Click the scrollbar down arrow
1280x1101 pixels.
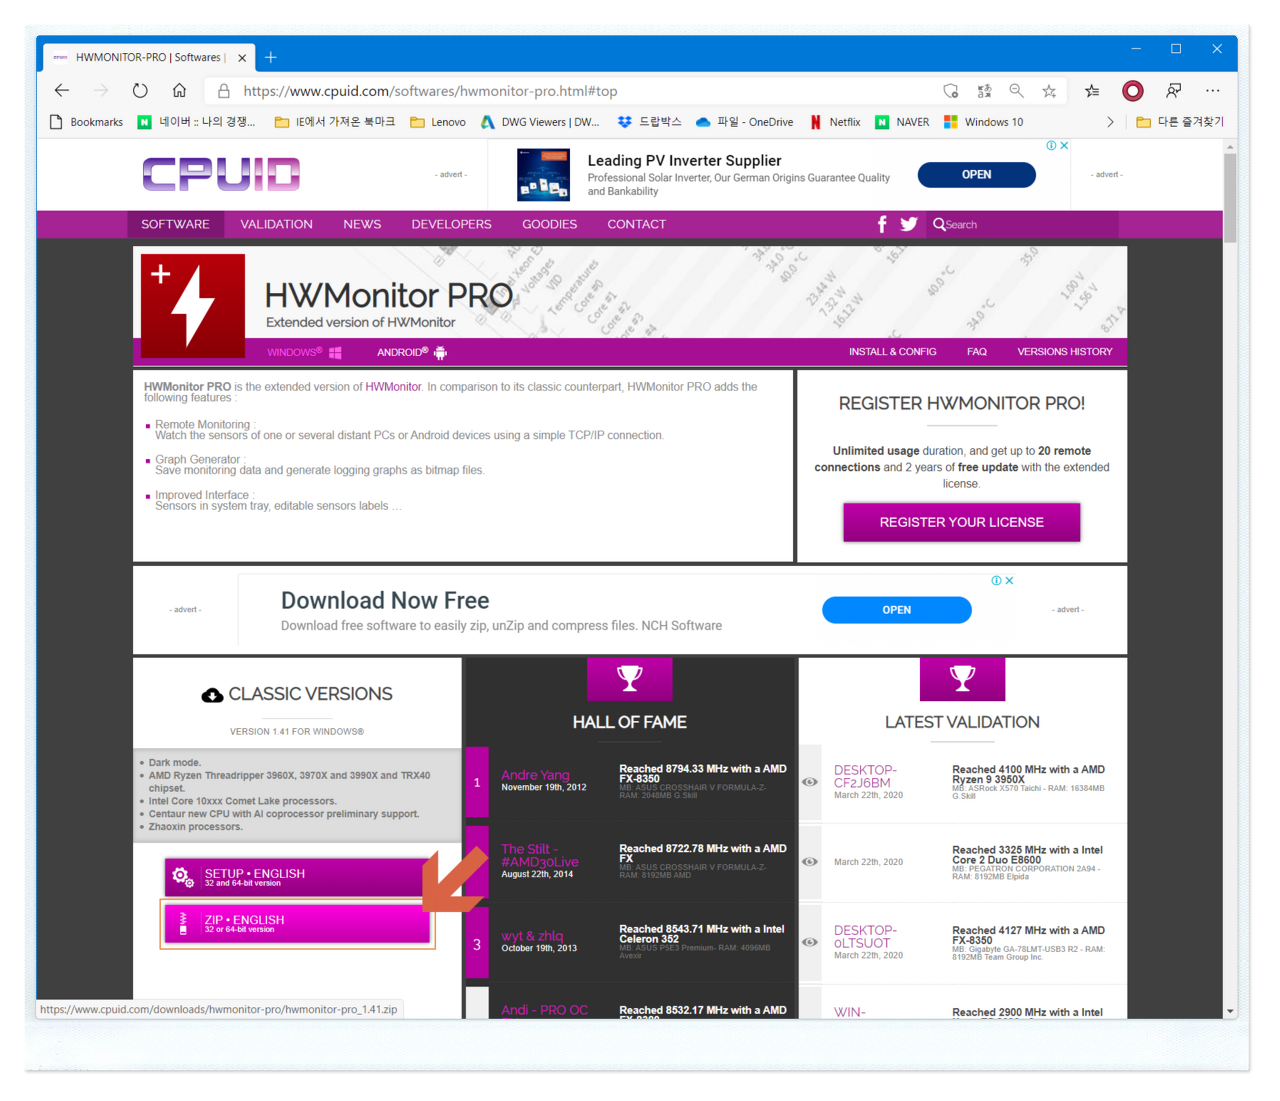[1230, 1011]
